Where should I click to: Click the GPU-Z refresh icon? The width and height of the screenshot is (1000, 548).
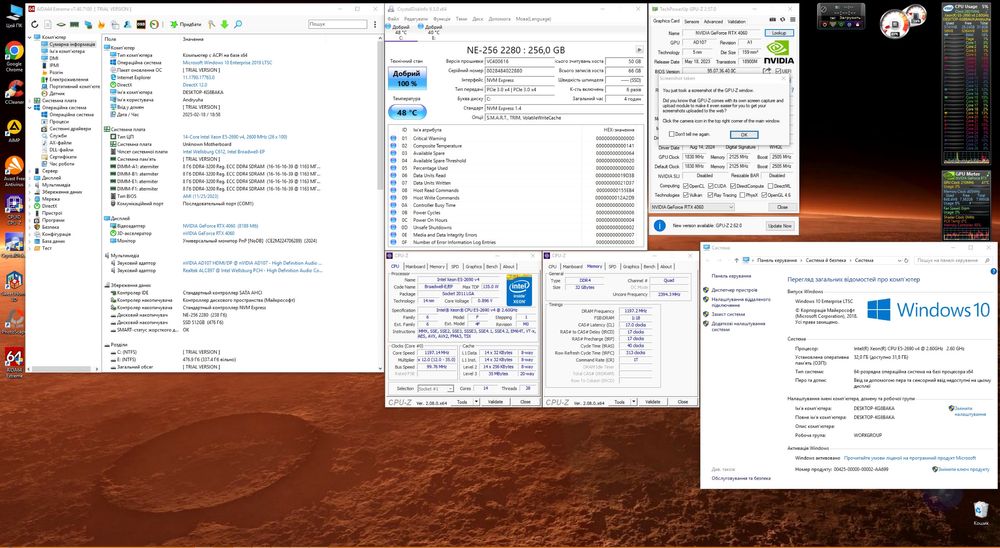[783, 20]
